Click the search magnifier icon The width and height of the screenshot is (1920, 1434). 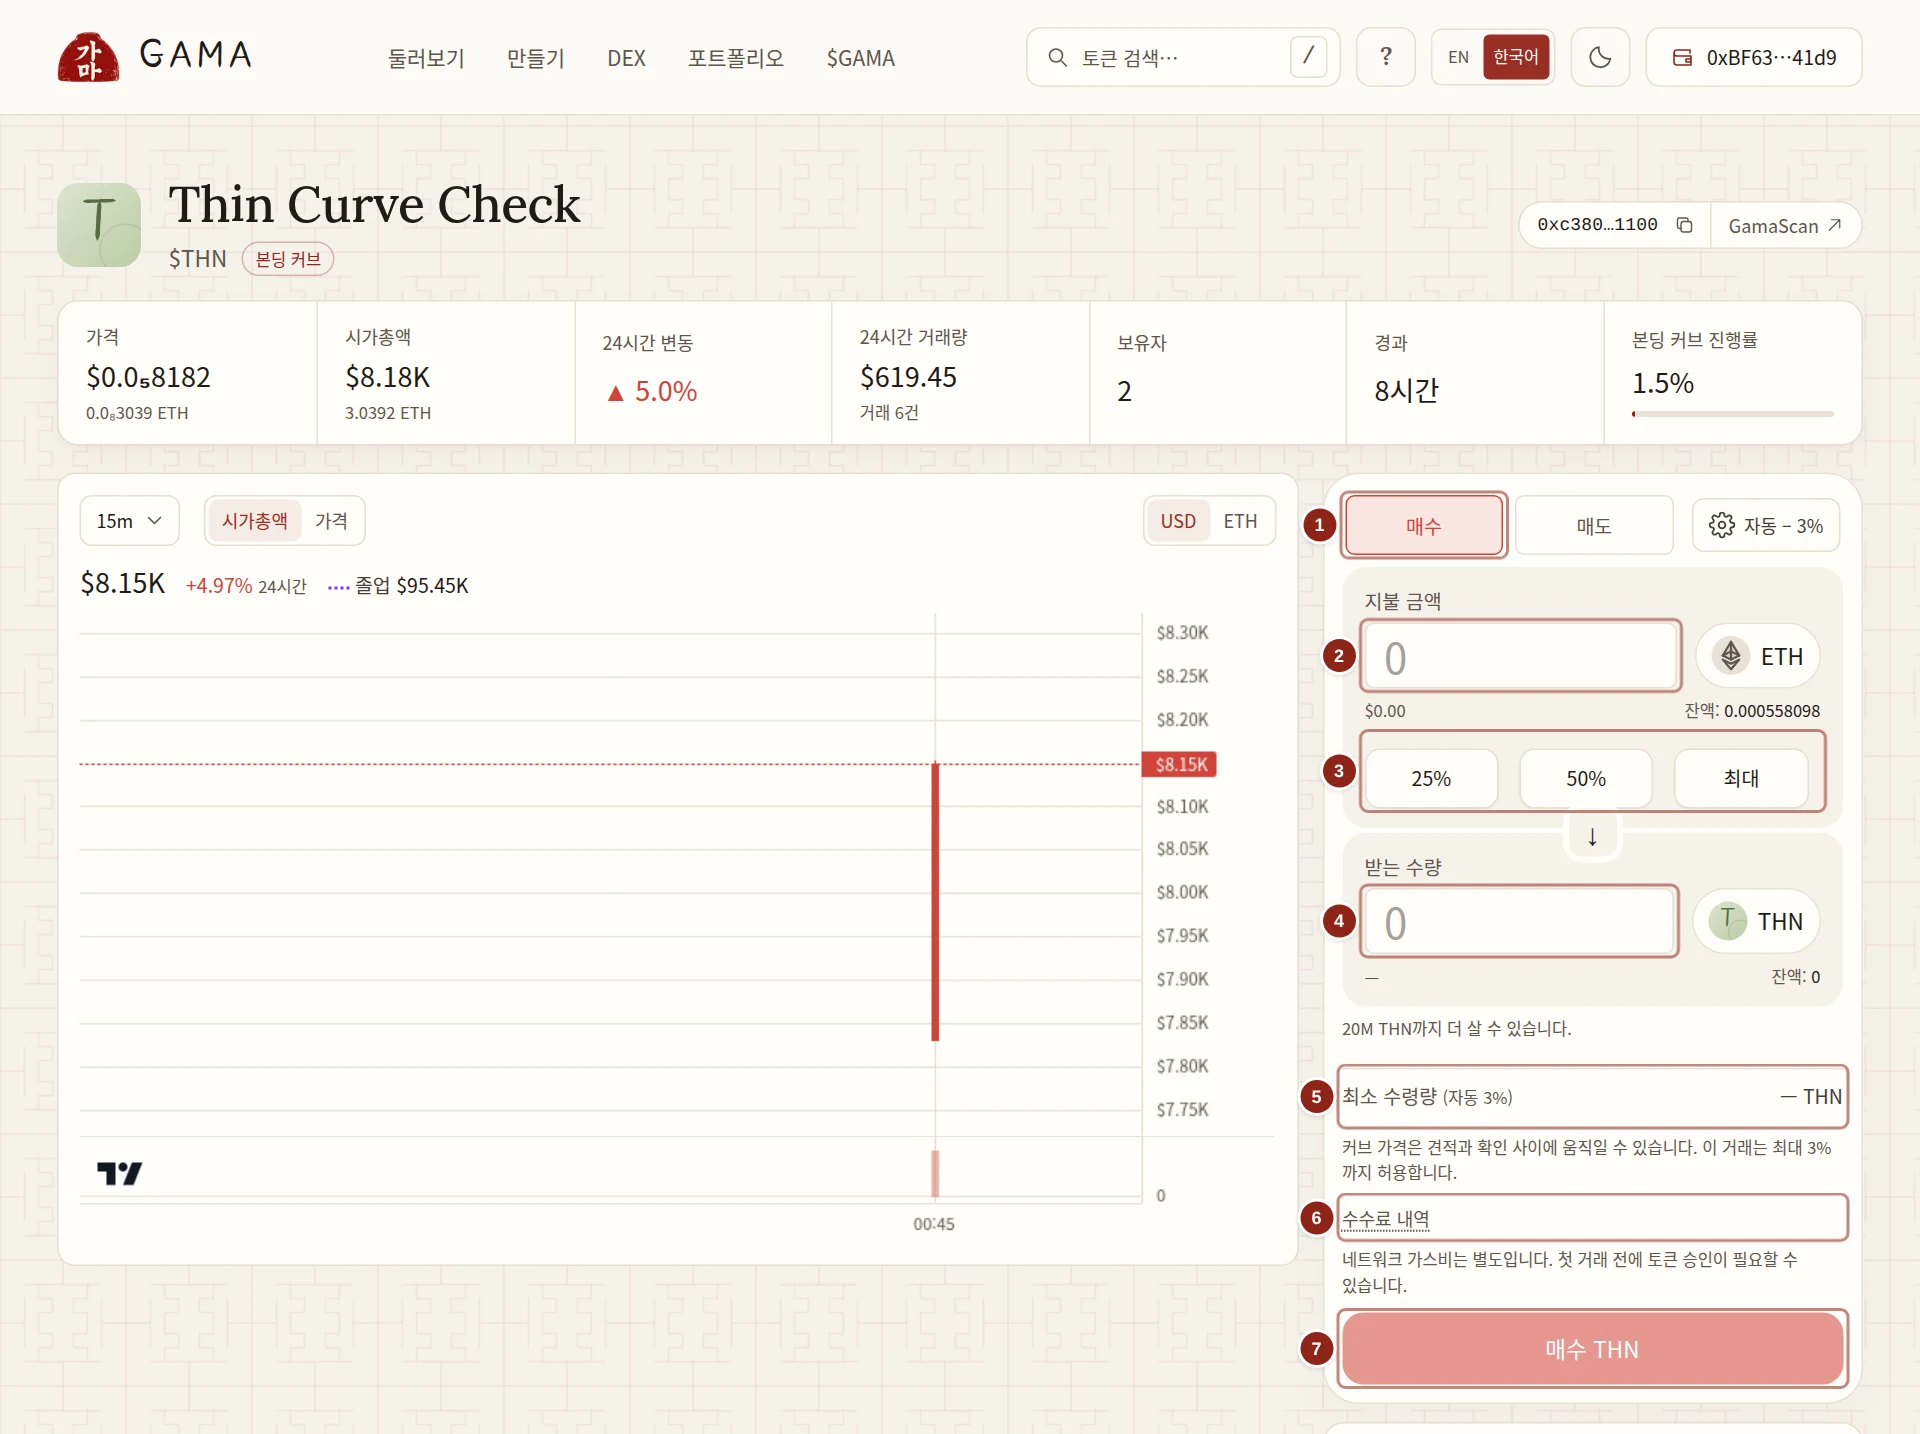coord(1057,58)
